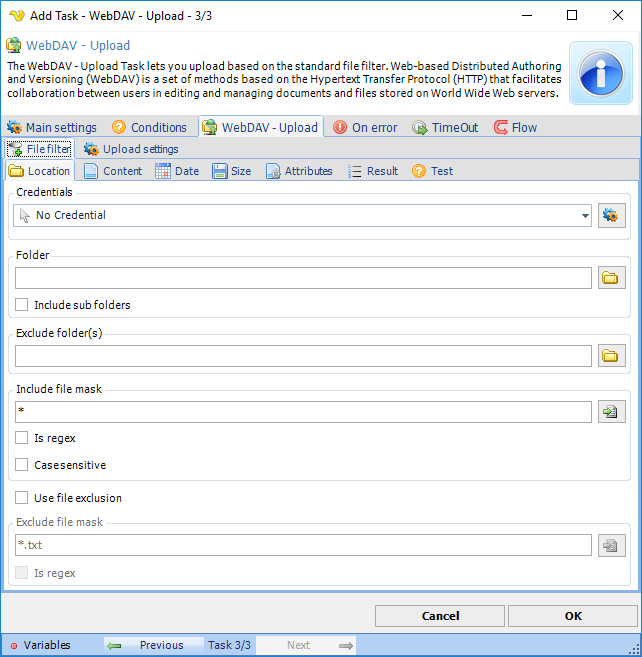Click the Next task button
The width and height of the screenshot is (642, 657).
coord(306,645)
